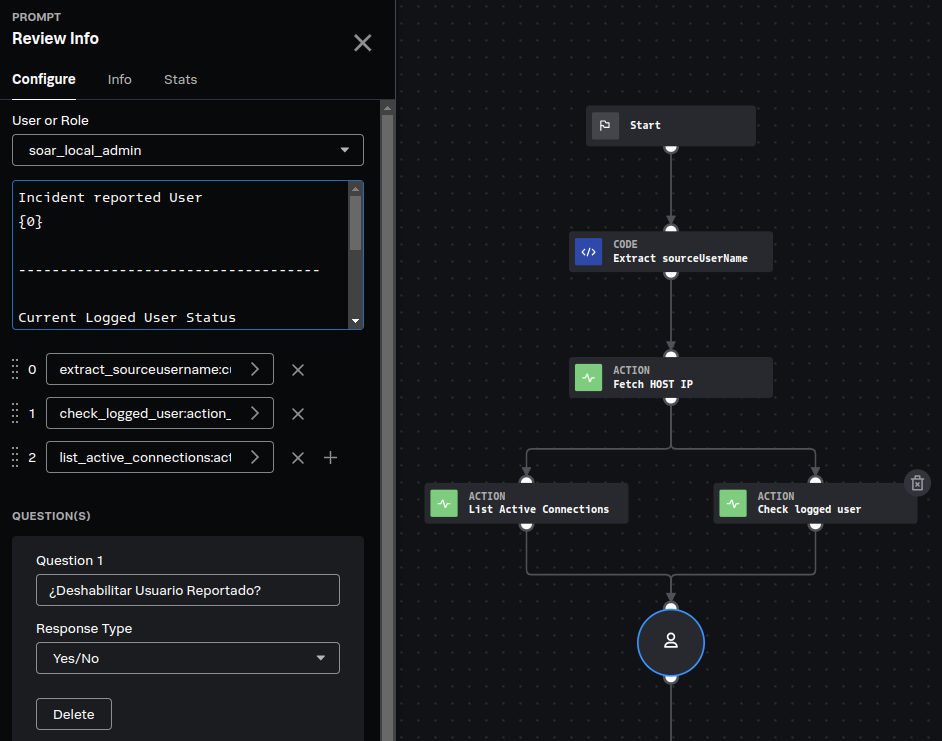The image size is (942, 741).
Task: Select the Extract sourceUserName code icon
Action: coord(588,252)
